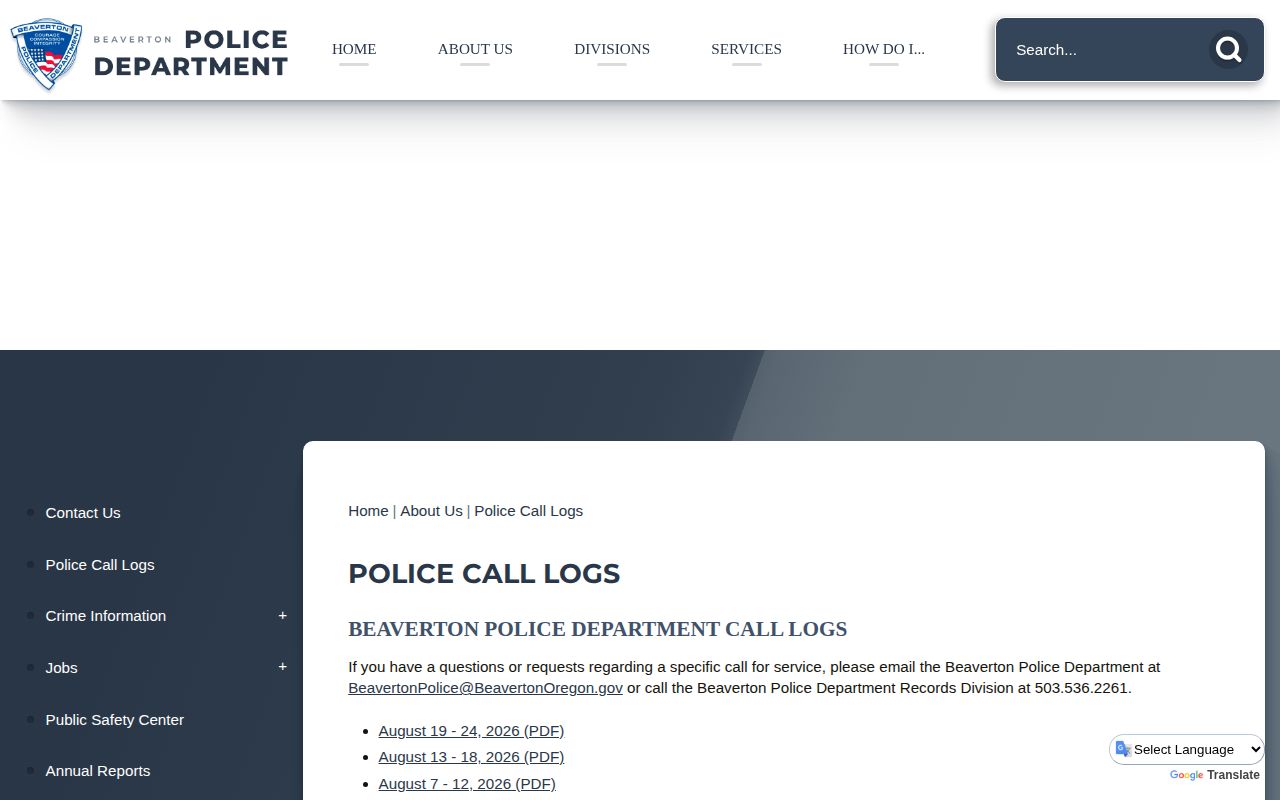Email BeavertonPolice@BeavertonOregon.gov link
The height and width of the screenshot is (800, 1280).
pos(485,688)
